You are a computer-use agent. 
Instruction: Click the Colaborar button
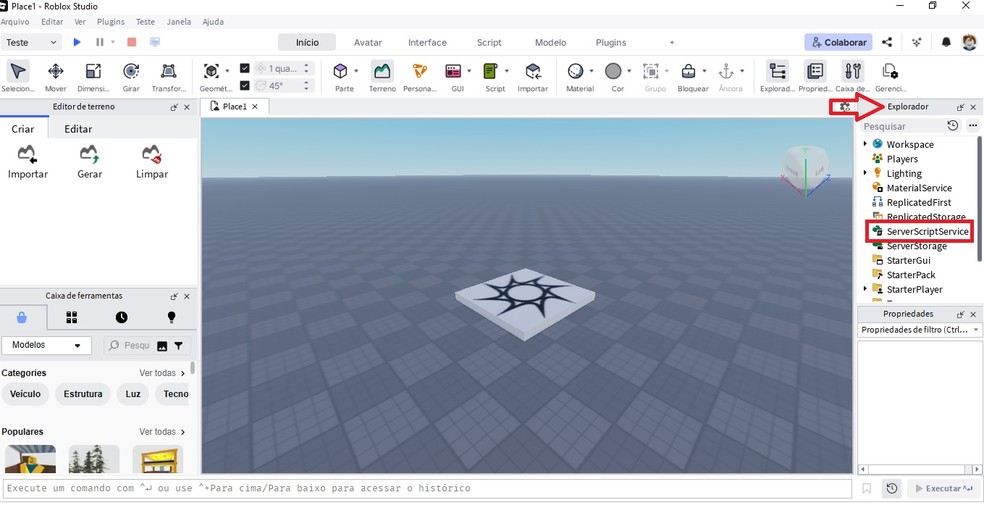(838, 43)
